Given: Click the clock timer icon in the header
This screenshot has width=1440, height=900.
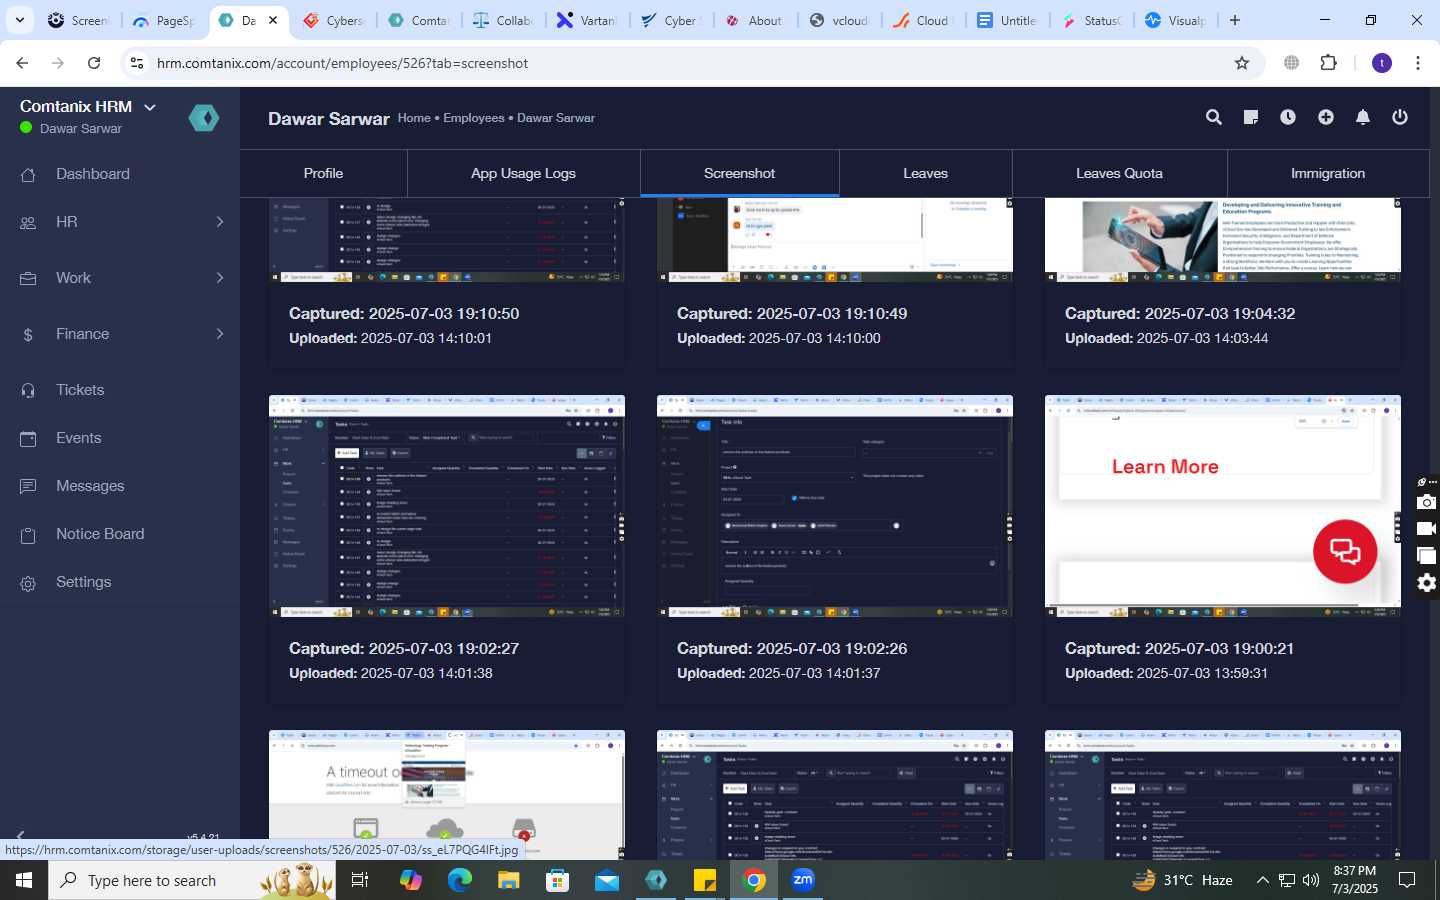Looking at the screenshot, I should click(1288, 118).
